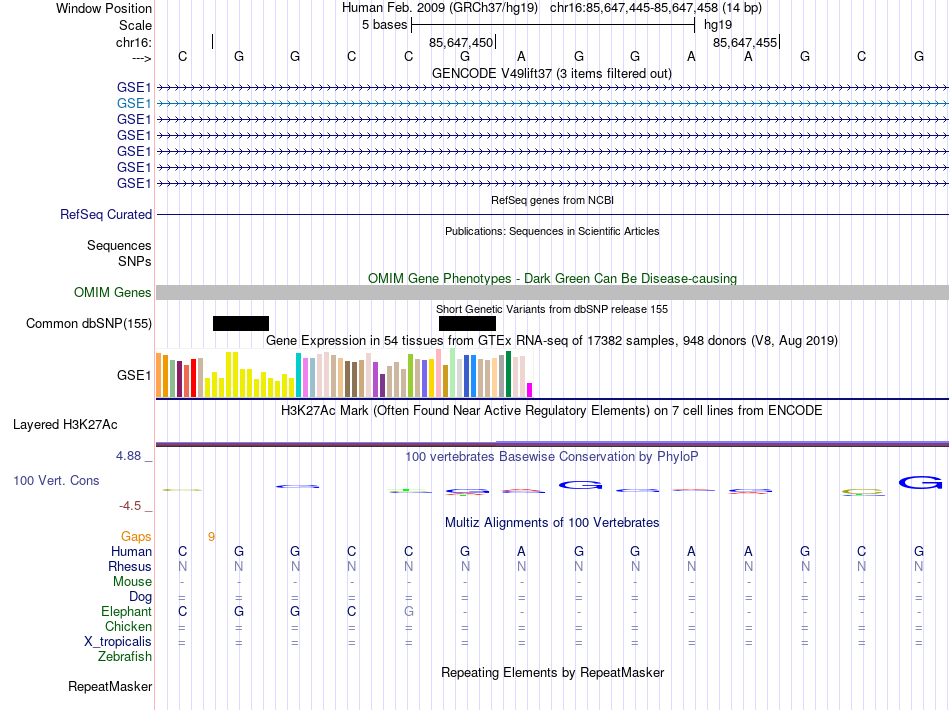Viewport: 950px width, 710px height.
Task: Click the Zebrafish species label
Action: coord(125,657)
